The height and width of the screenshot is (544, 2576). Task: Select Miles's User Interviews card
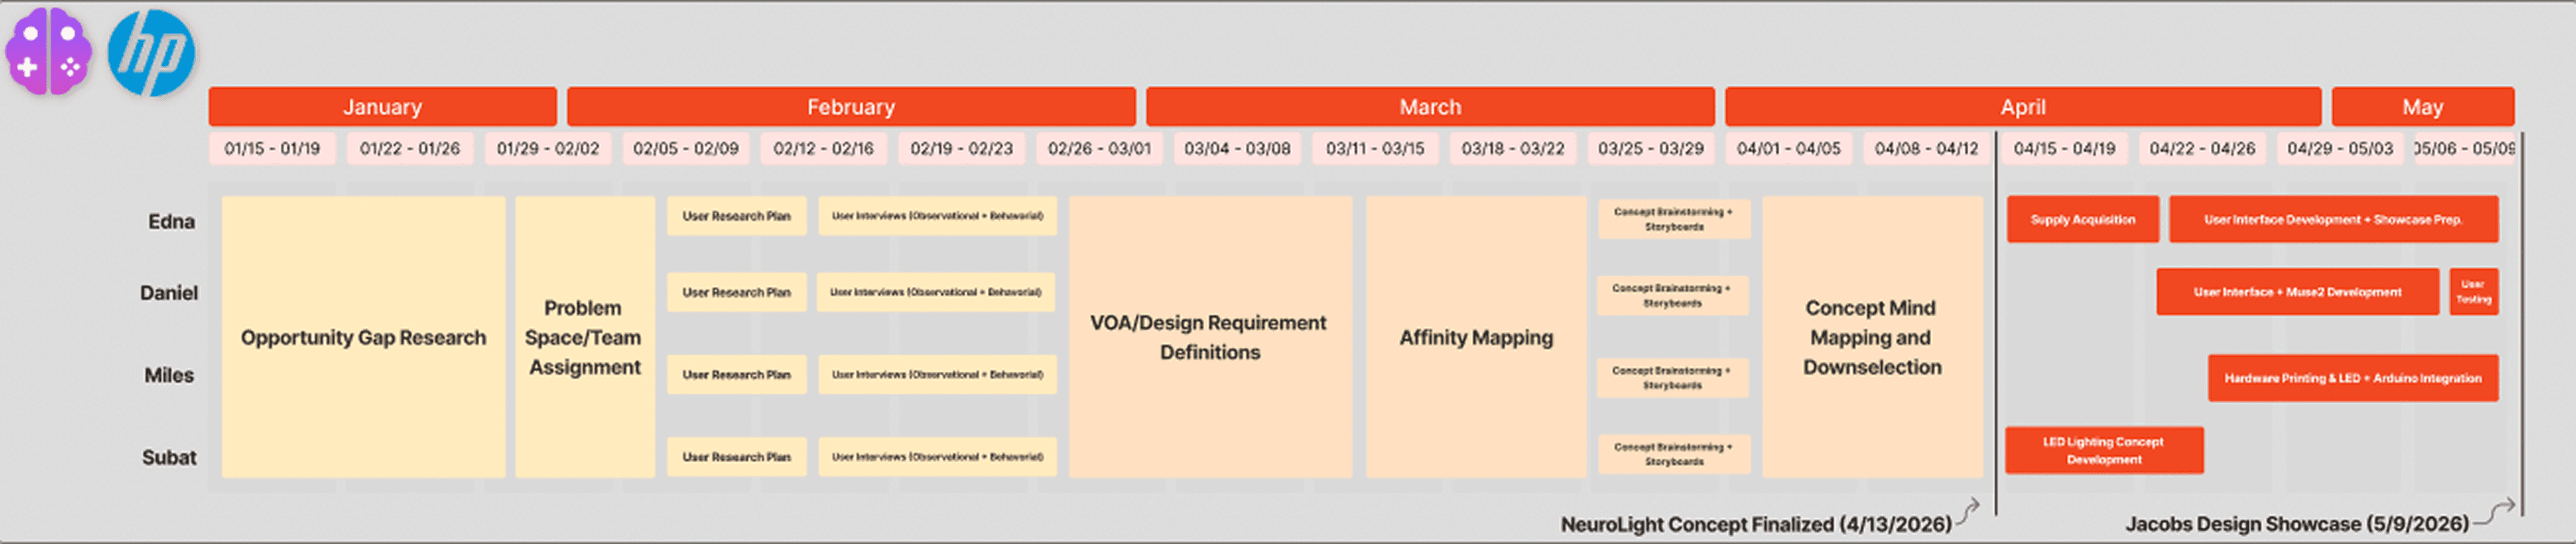(x=937, y=375)
